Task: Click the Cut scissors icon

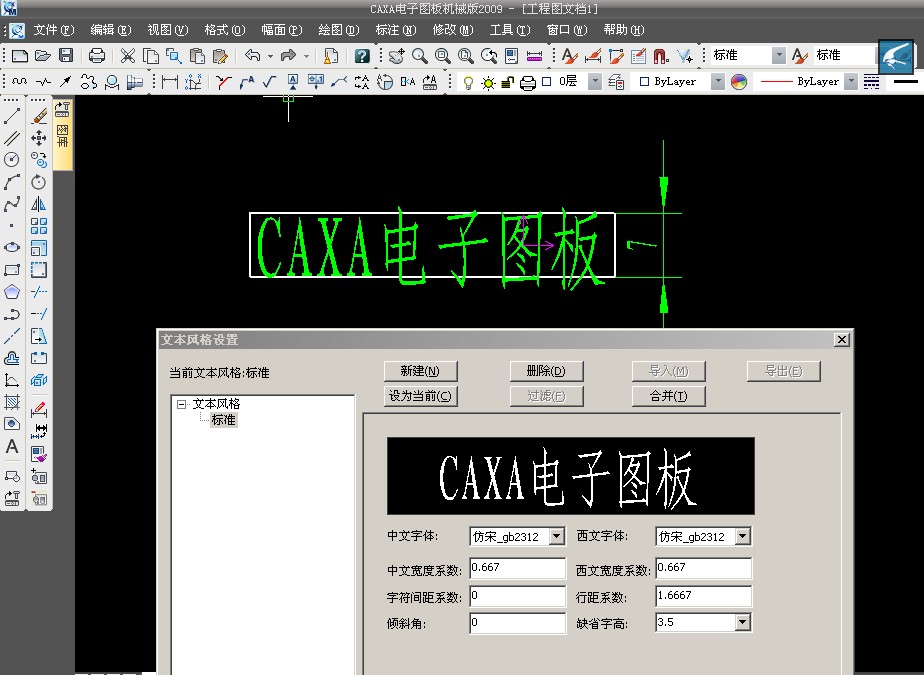Action: tap(127, 55)
